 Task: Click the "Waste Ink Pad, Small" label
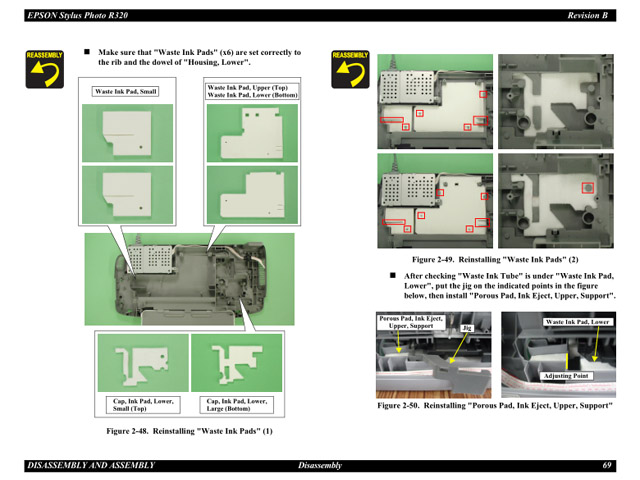coord(126,91)
